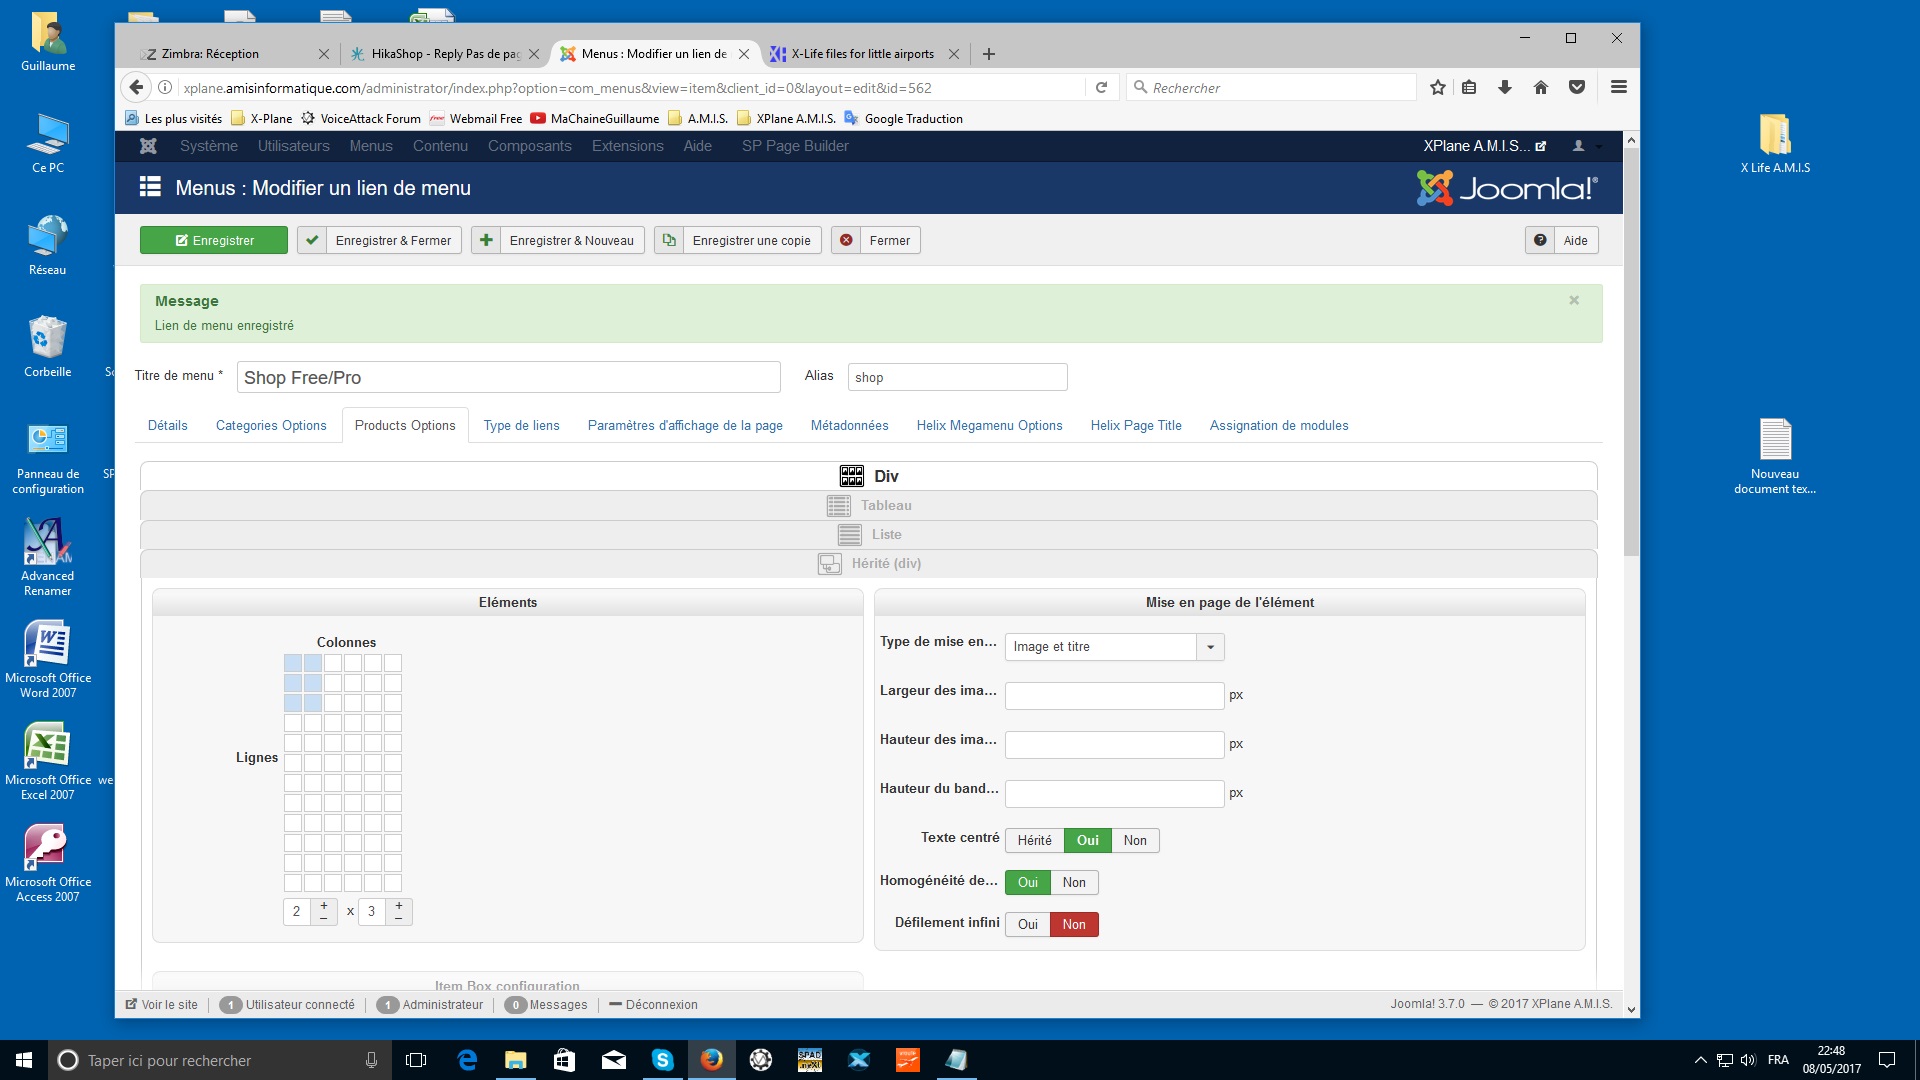
Task: Increase the columns count stepper
Action: tap(323, 906)
